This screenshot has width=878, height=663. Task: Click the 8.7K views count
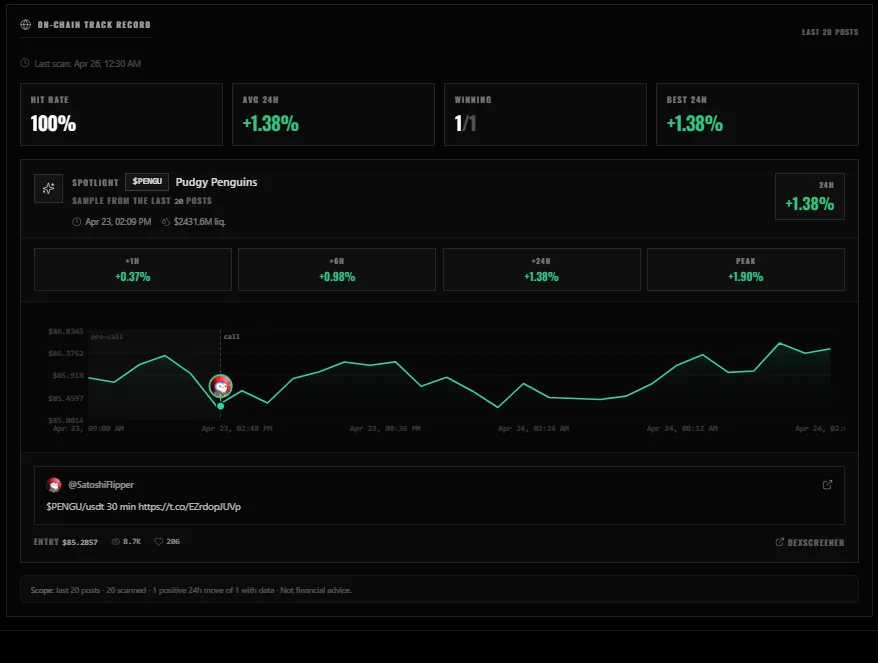click(x=132, y=541)
